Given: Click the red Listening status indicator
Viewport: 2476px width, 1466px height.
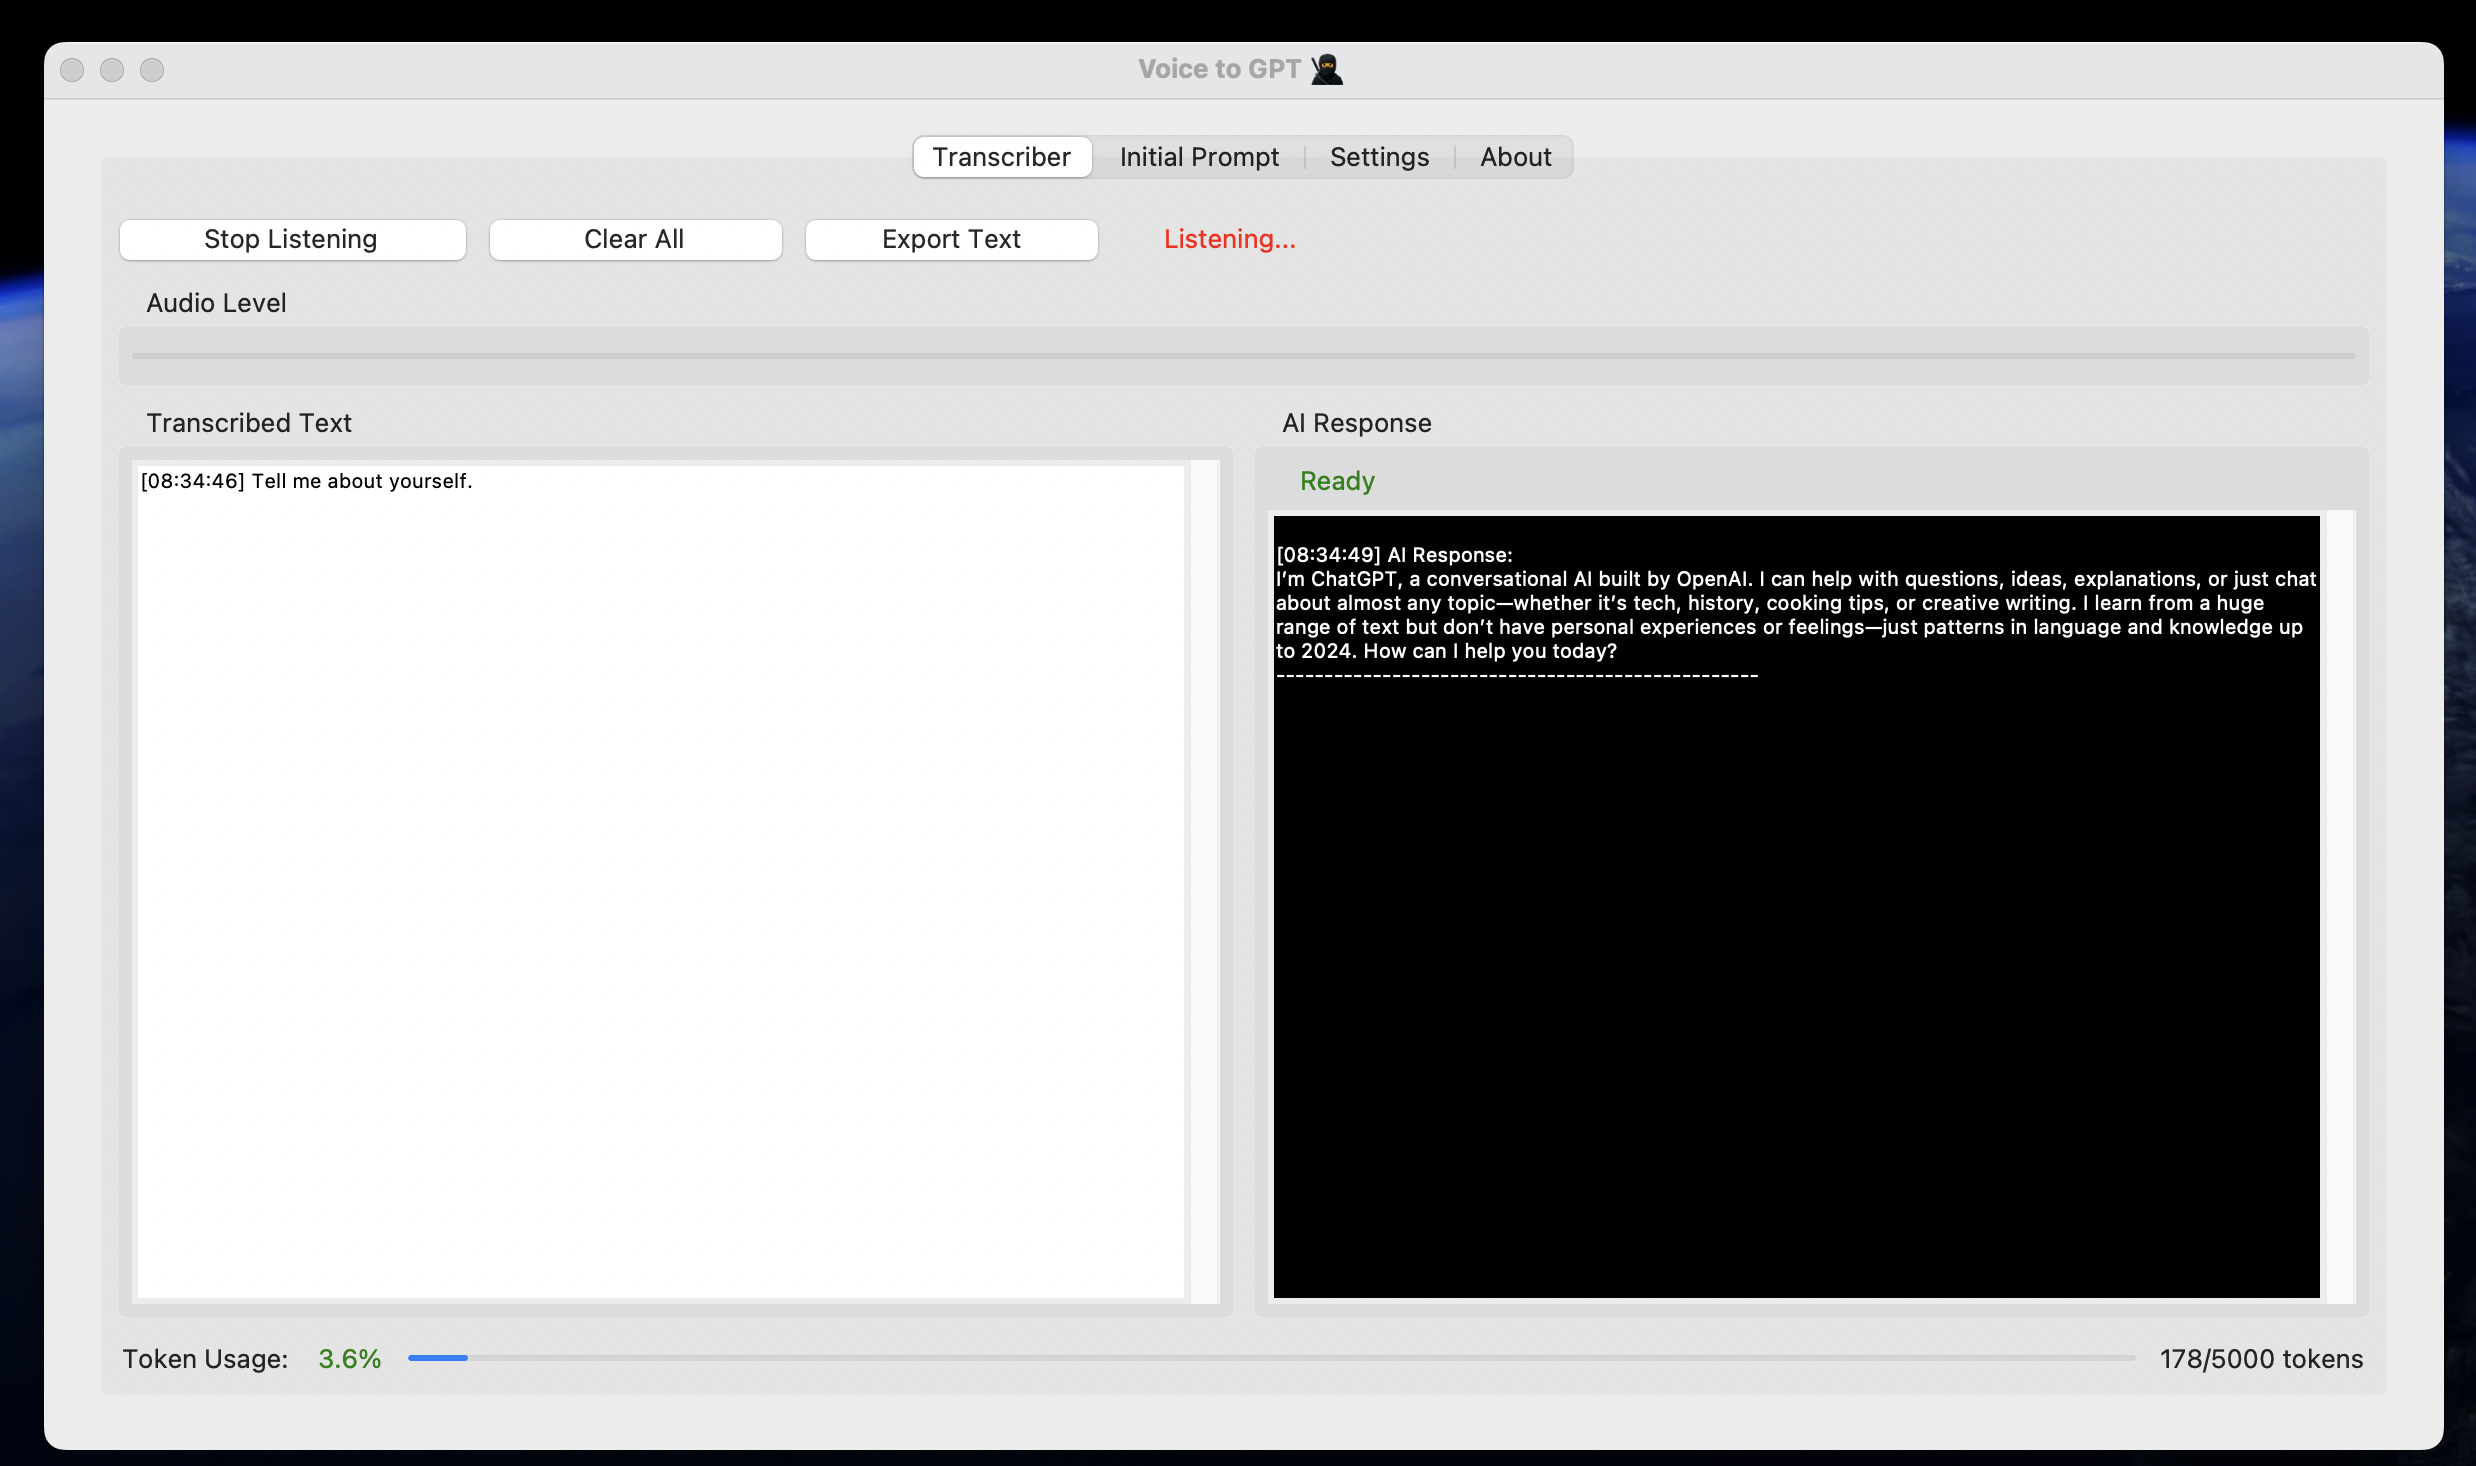Looking at the screenshot, I should coord(1228,239).
